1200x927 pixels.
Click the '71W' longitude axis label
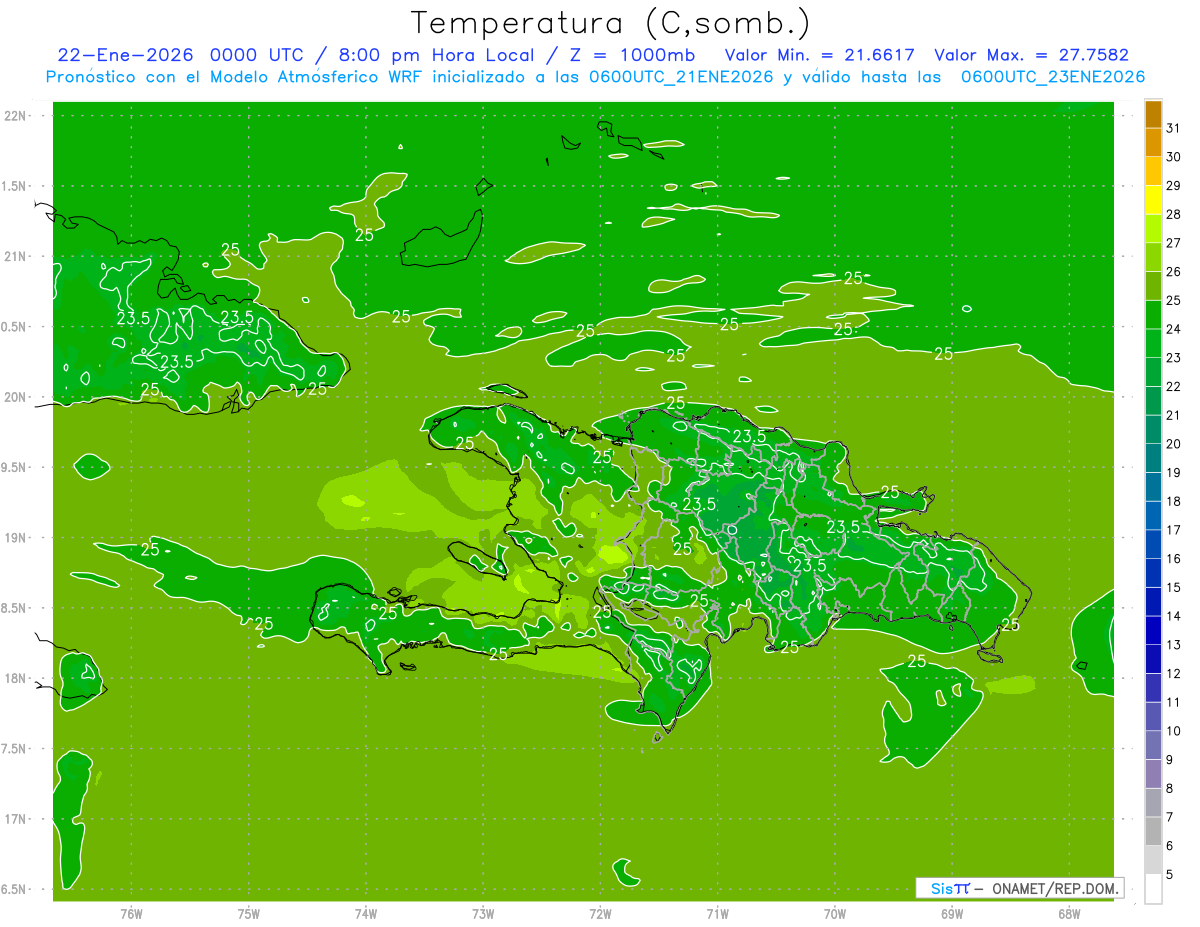point(718,913)
